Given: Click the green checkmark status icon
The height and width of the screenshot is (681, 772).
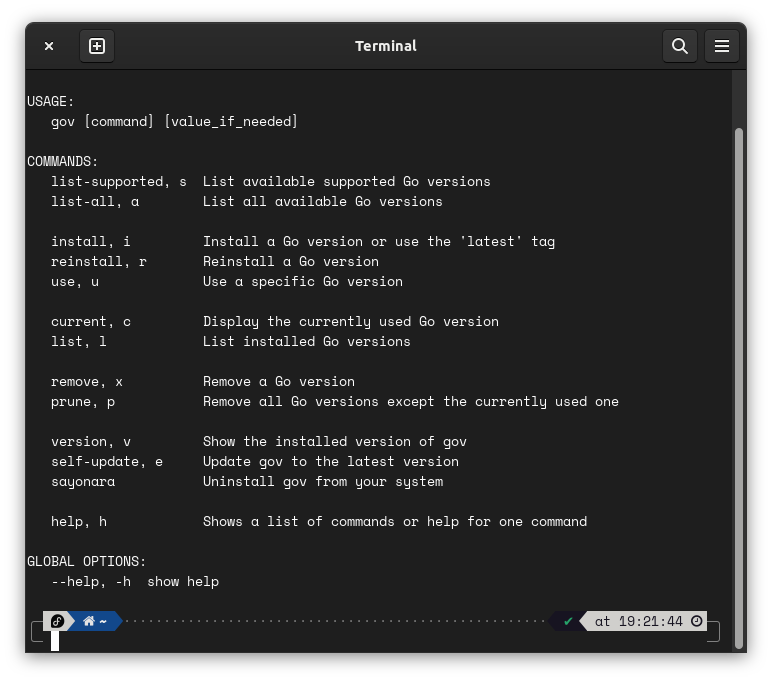Looking at the screenshot, I should click(568, 621).
